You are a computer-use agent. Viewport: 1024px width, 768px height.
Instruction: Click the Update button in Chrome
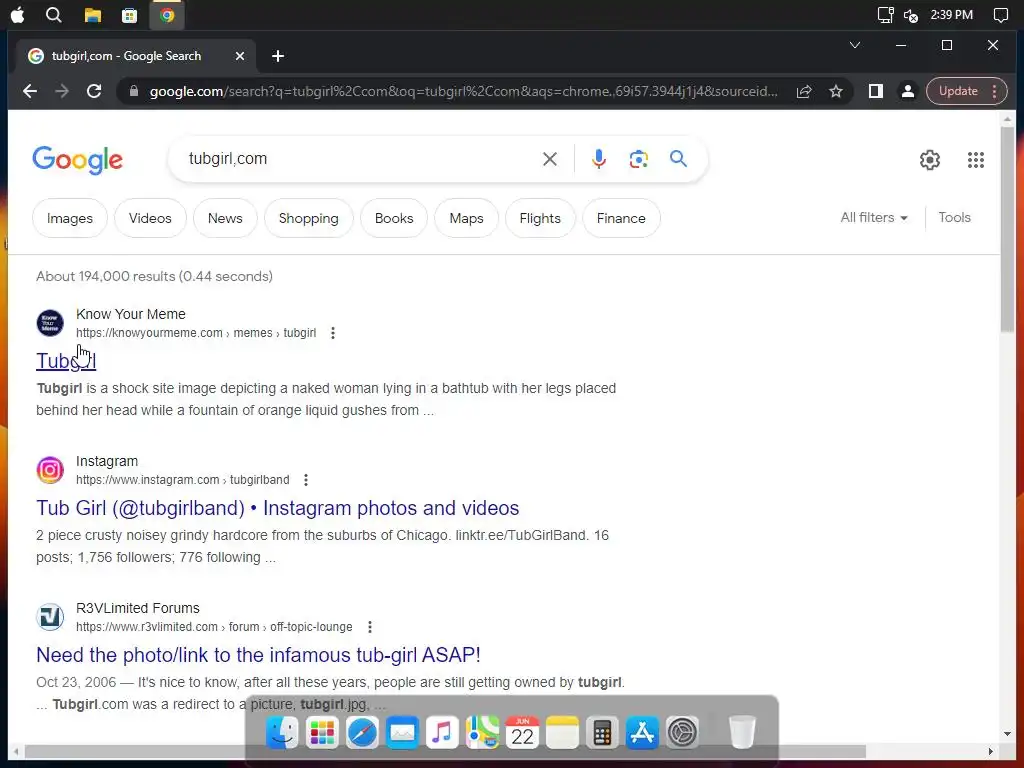(x=958, y=91)
